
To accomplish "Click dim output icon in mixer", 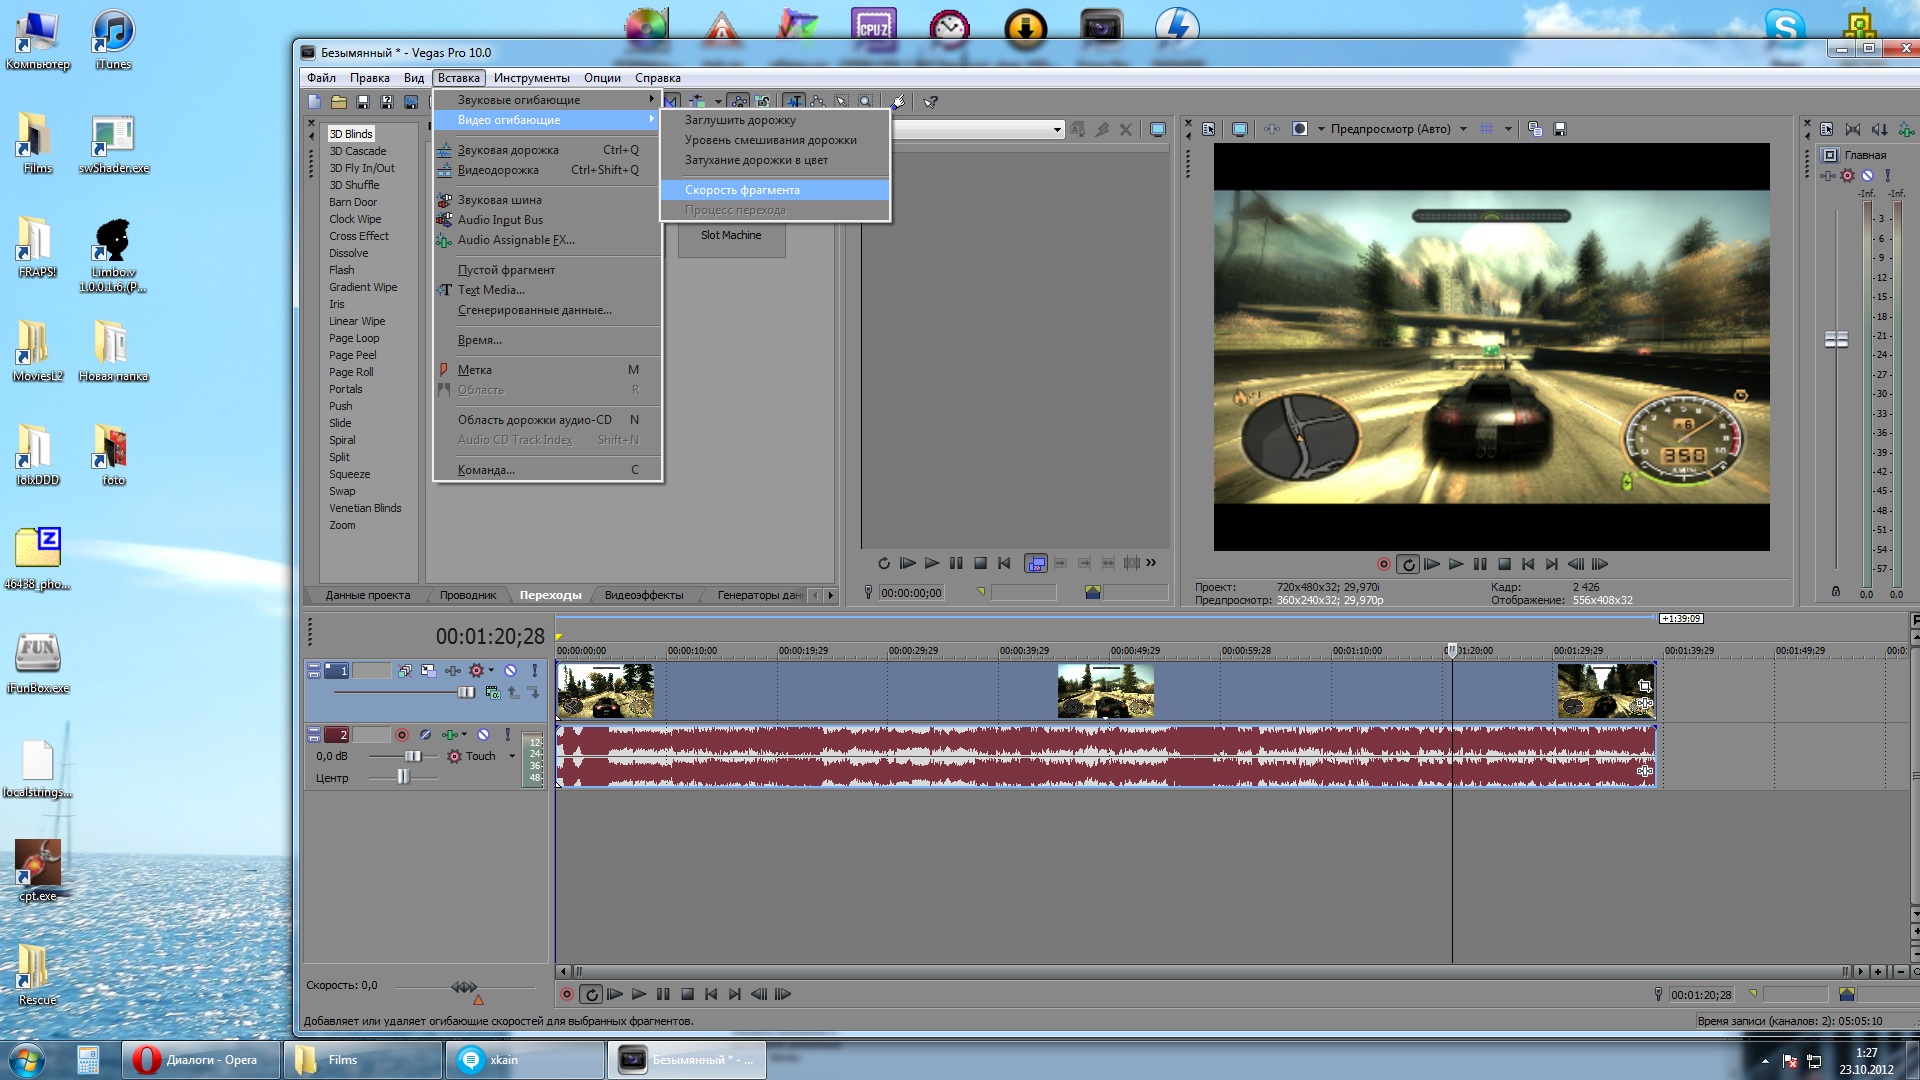I will point(1879,130).
